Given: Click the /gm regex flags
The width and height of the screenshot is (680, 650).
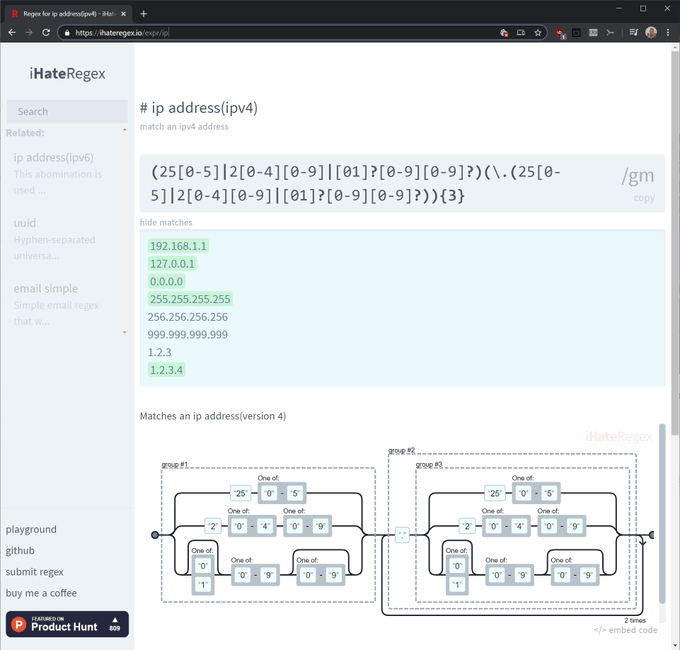Looking at the screenshot, I should click(x=637, y=176).
